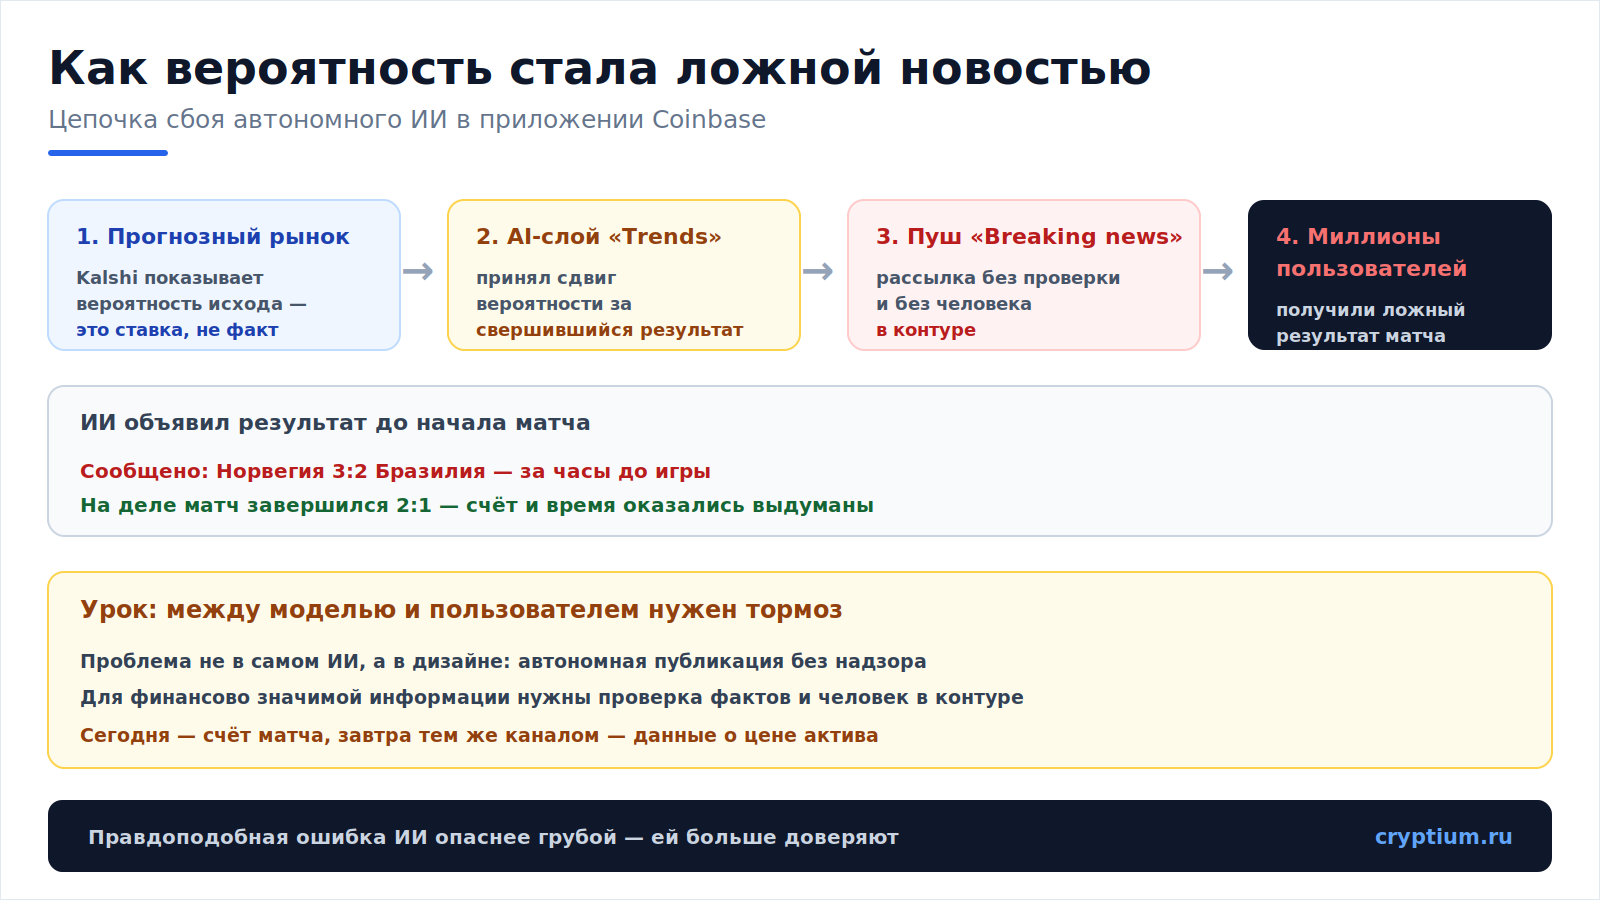Click the line "вероятность исхода —"
The height and width of the screenshot is (900, 1600).
point(191,304)
